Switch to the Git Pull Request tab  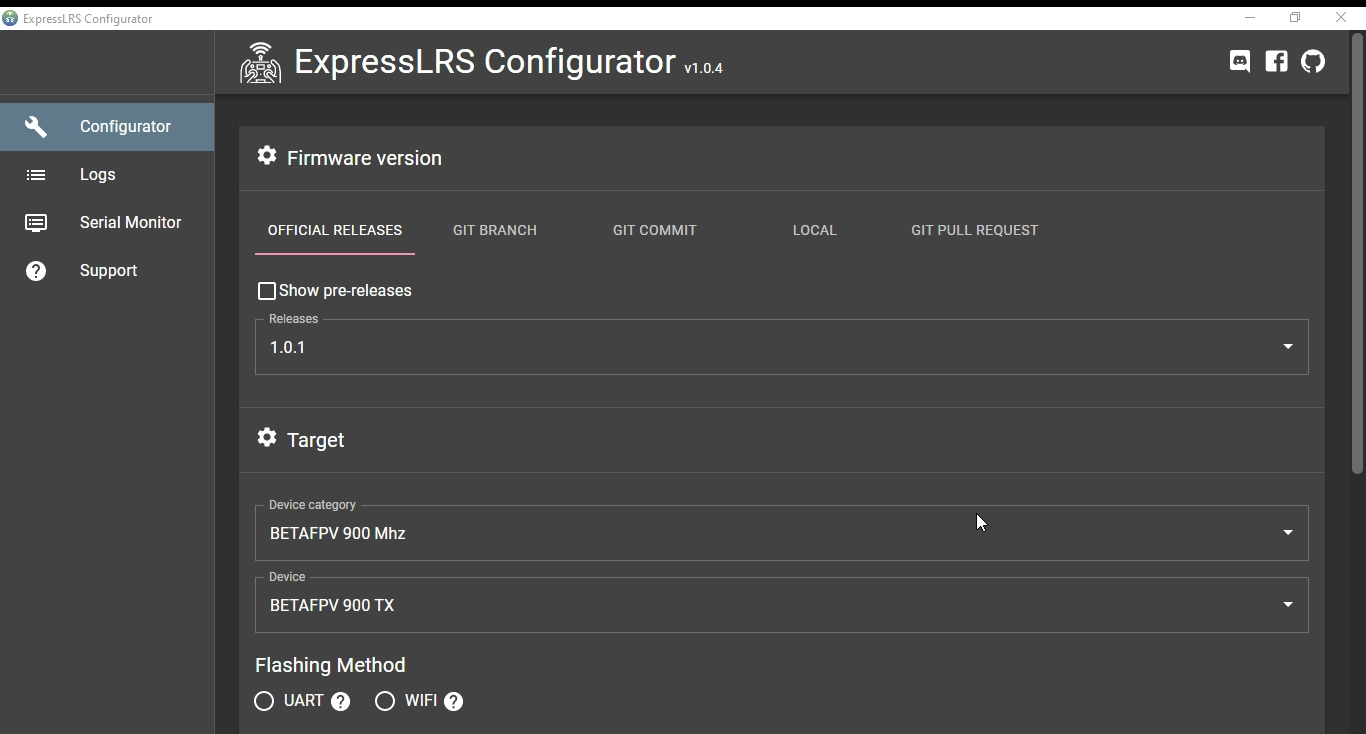974,230
